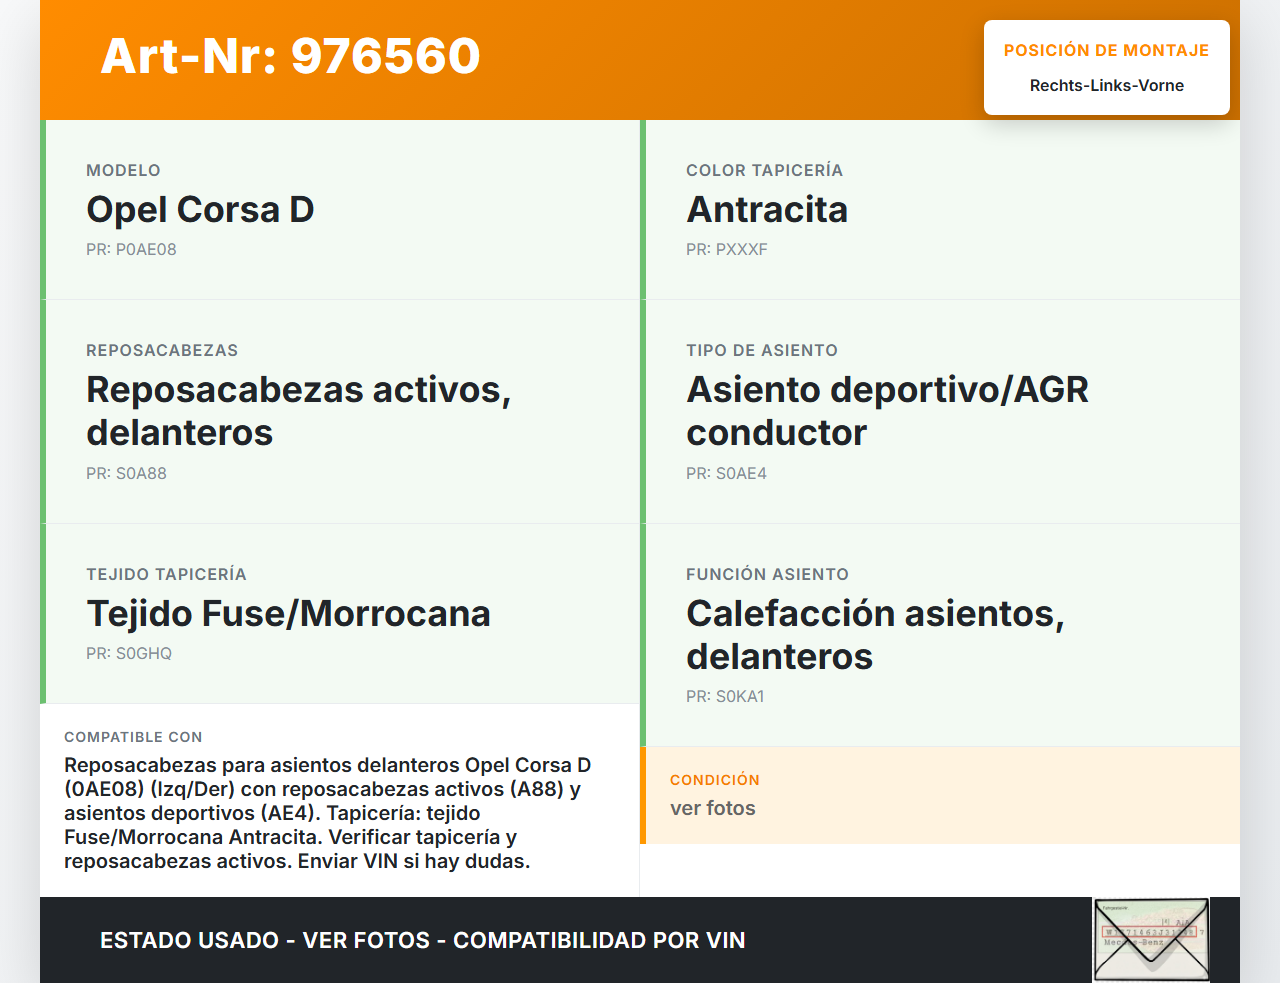Click the 'Opel Corsa D' model heading
This screenshot has height=983, width=1280.
click(200, 210)
